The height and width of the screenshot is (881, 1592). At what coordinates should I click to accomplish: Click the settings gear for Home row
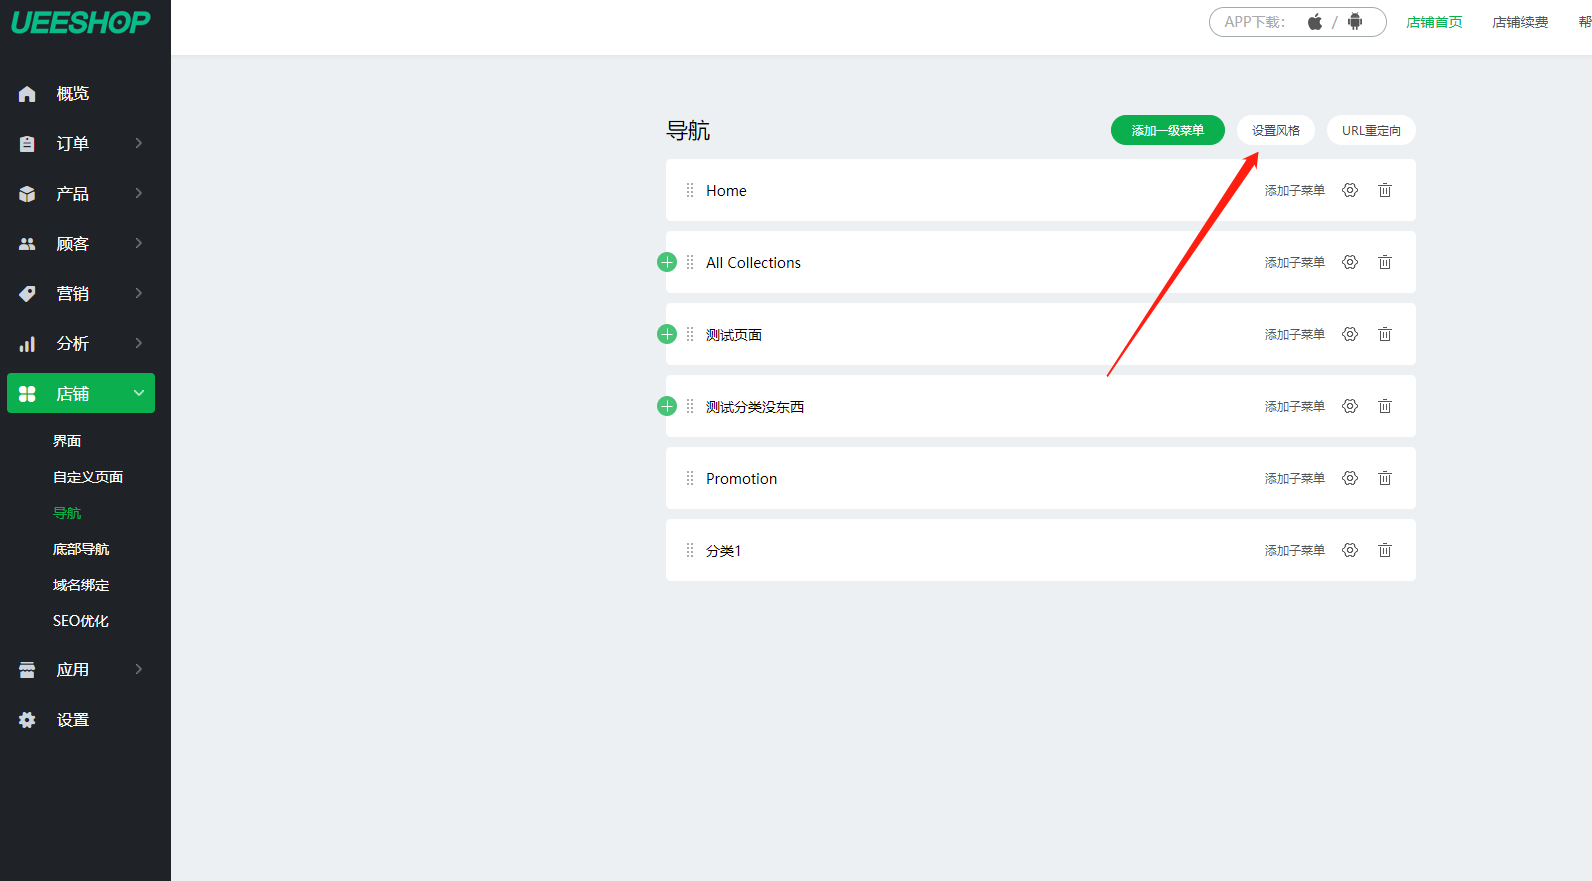(1350, 190)
